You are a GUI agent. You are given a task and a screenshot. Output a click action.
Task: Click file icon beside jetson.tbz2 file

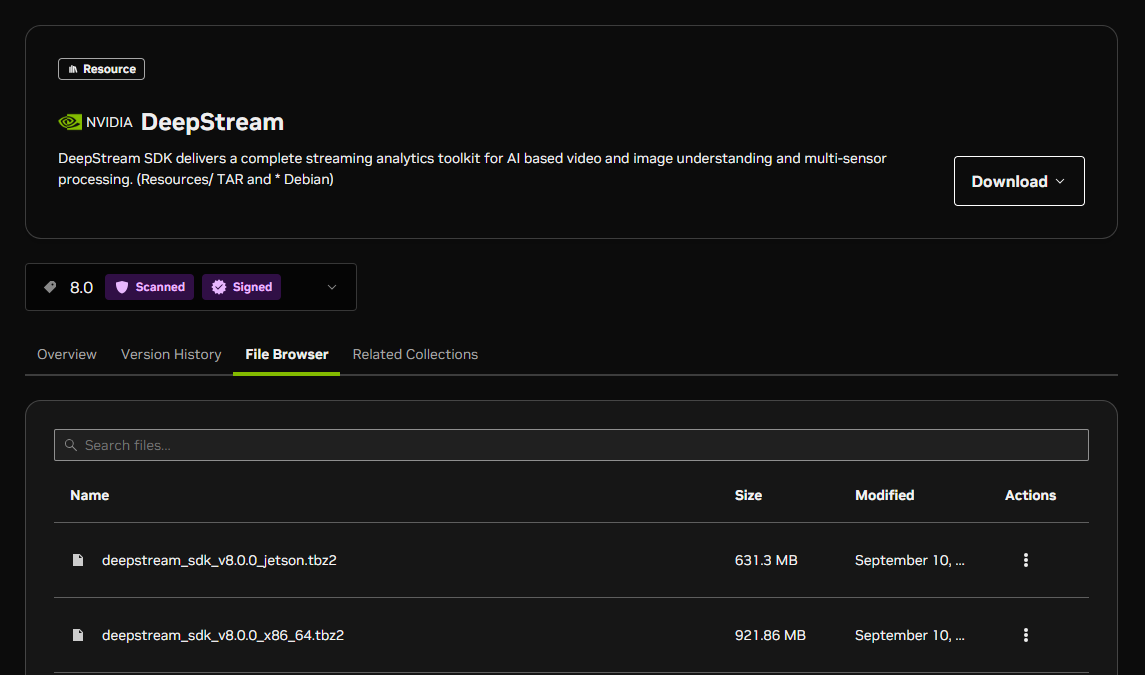pyautogui.click(x=78, y=560)
